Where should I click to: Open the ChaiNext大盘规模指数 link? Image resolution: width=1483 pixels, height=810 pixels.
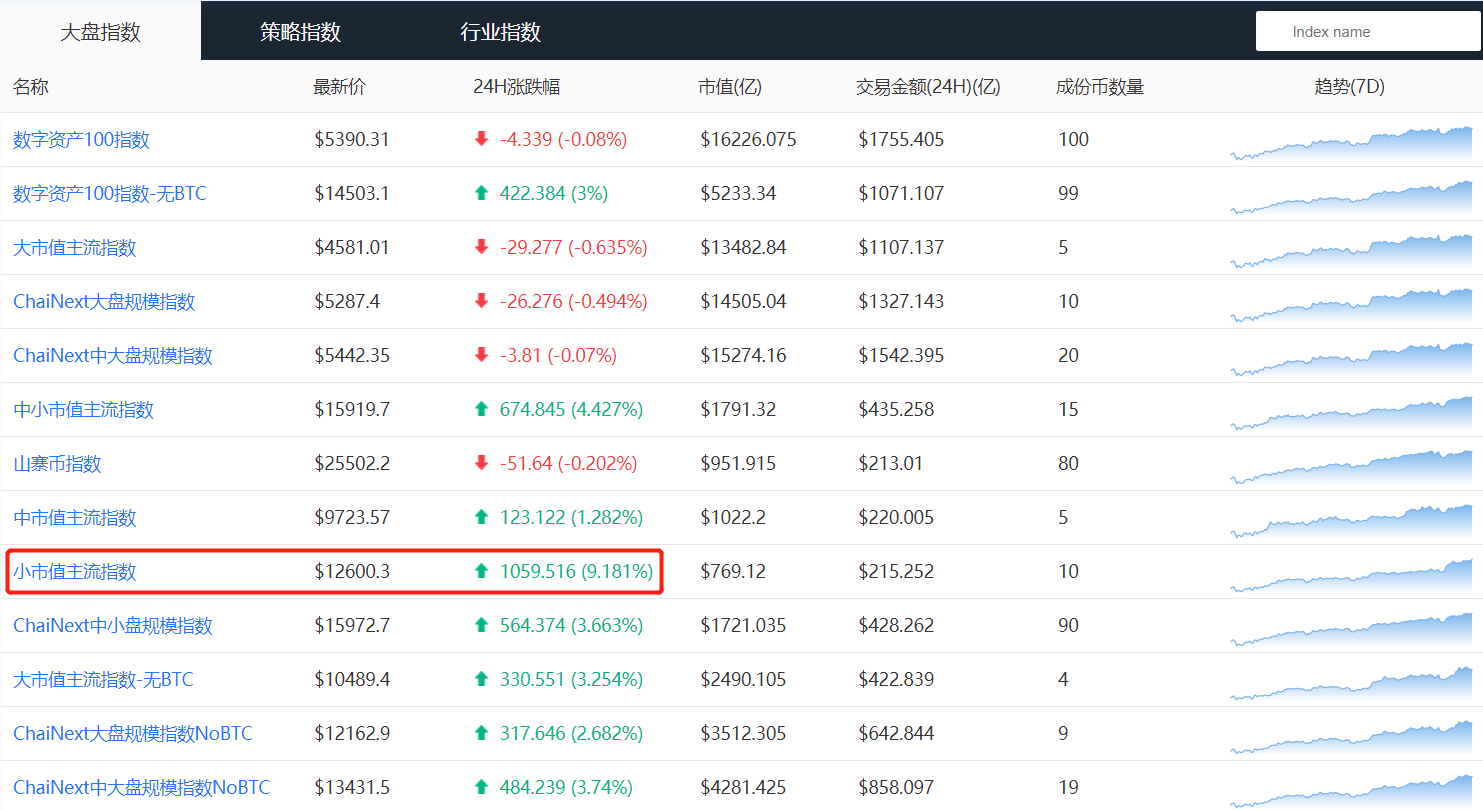(104, 302)
